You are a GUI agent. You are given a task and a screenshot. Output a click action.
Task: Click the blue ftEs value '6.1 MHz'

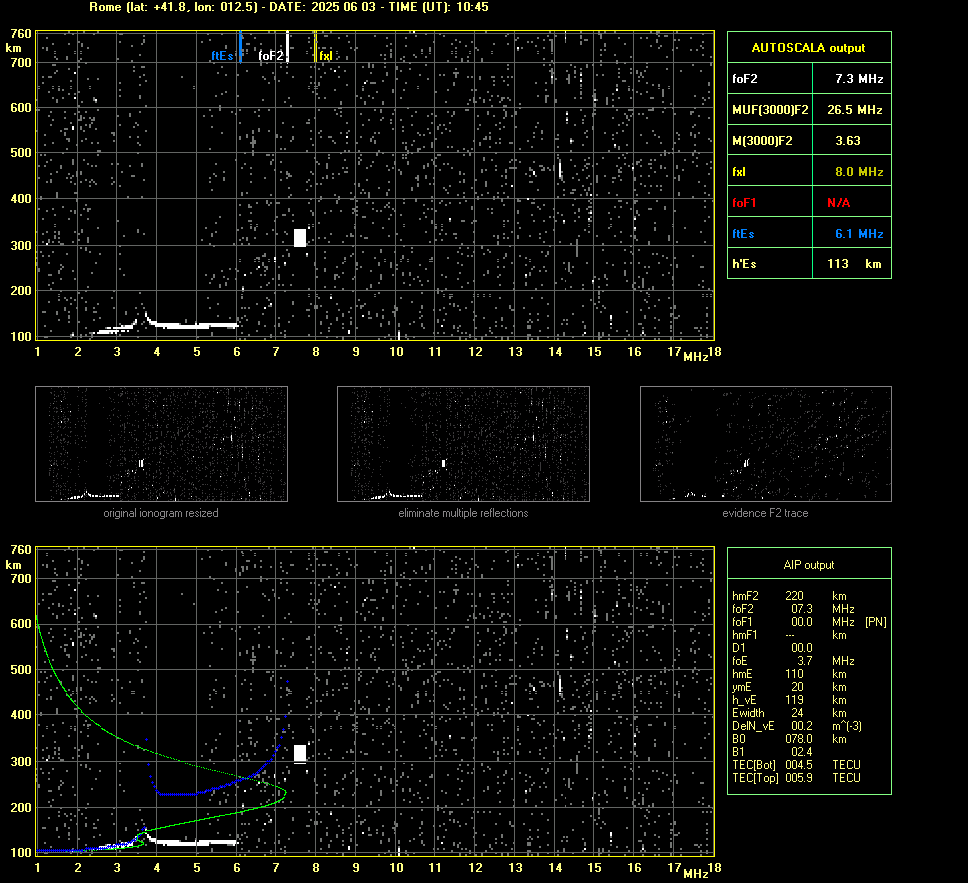(x=859, y=233)
